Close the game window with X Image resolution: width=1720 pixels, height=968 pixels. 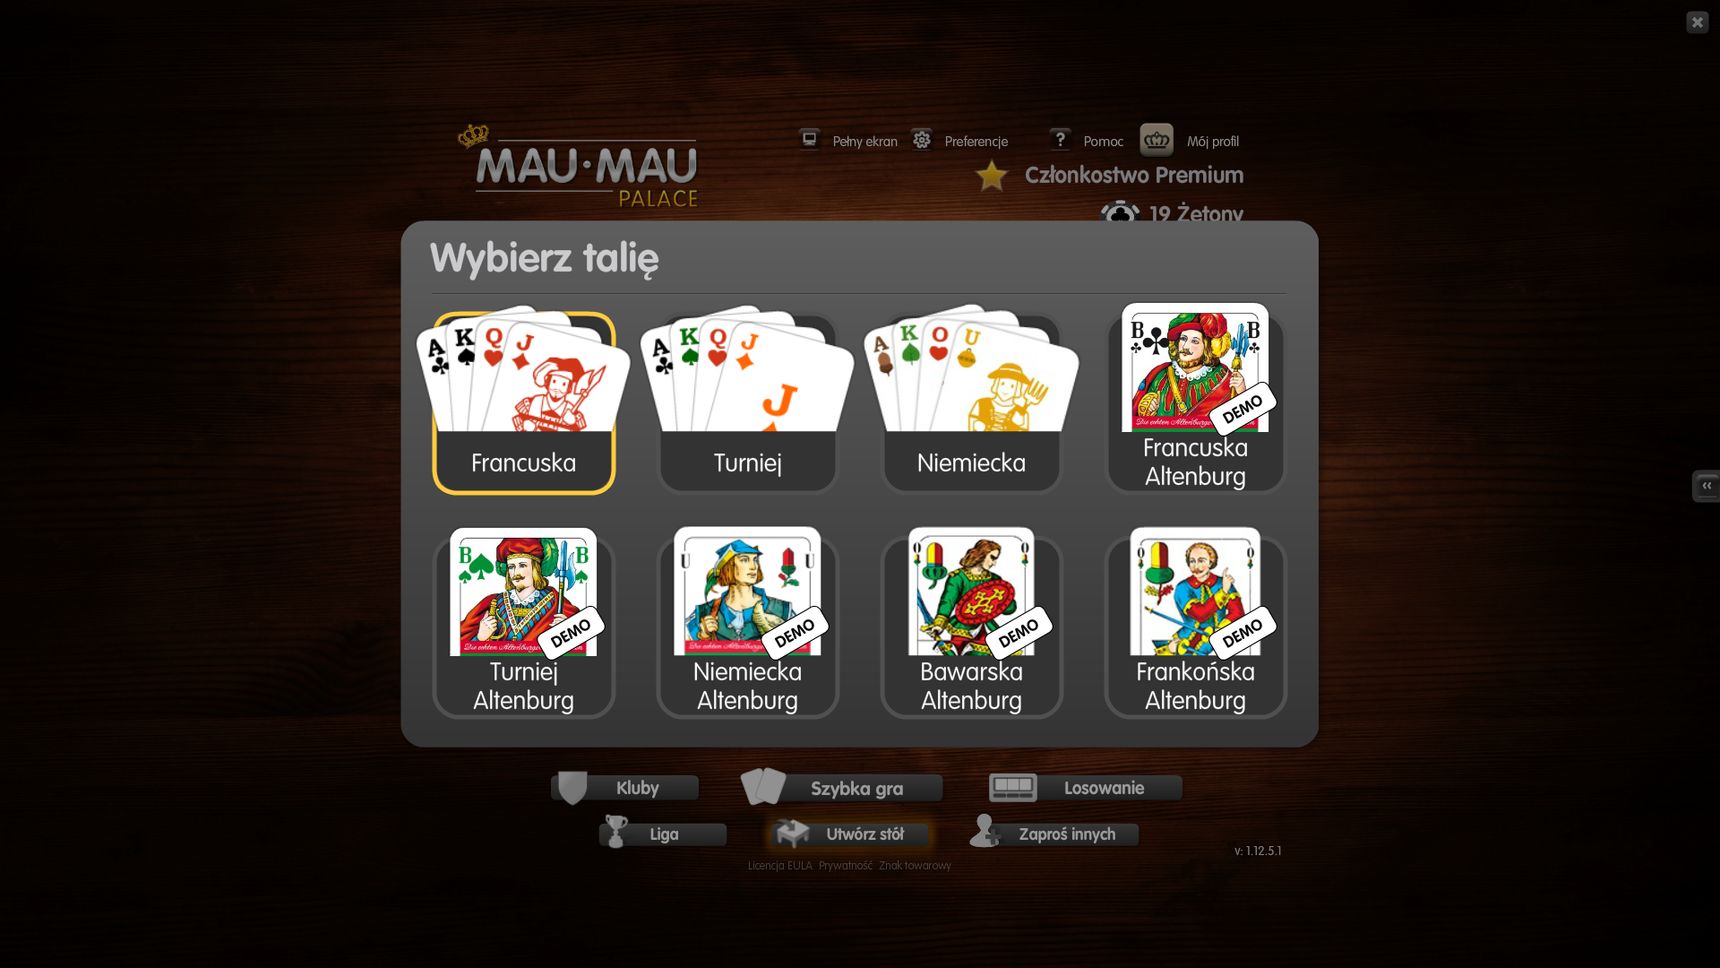click(1697, 22)
